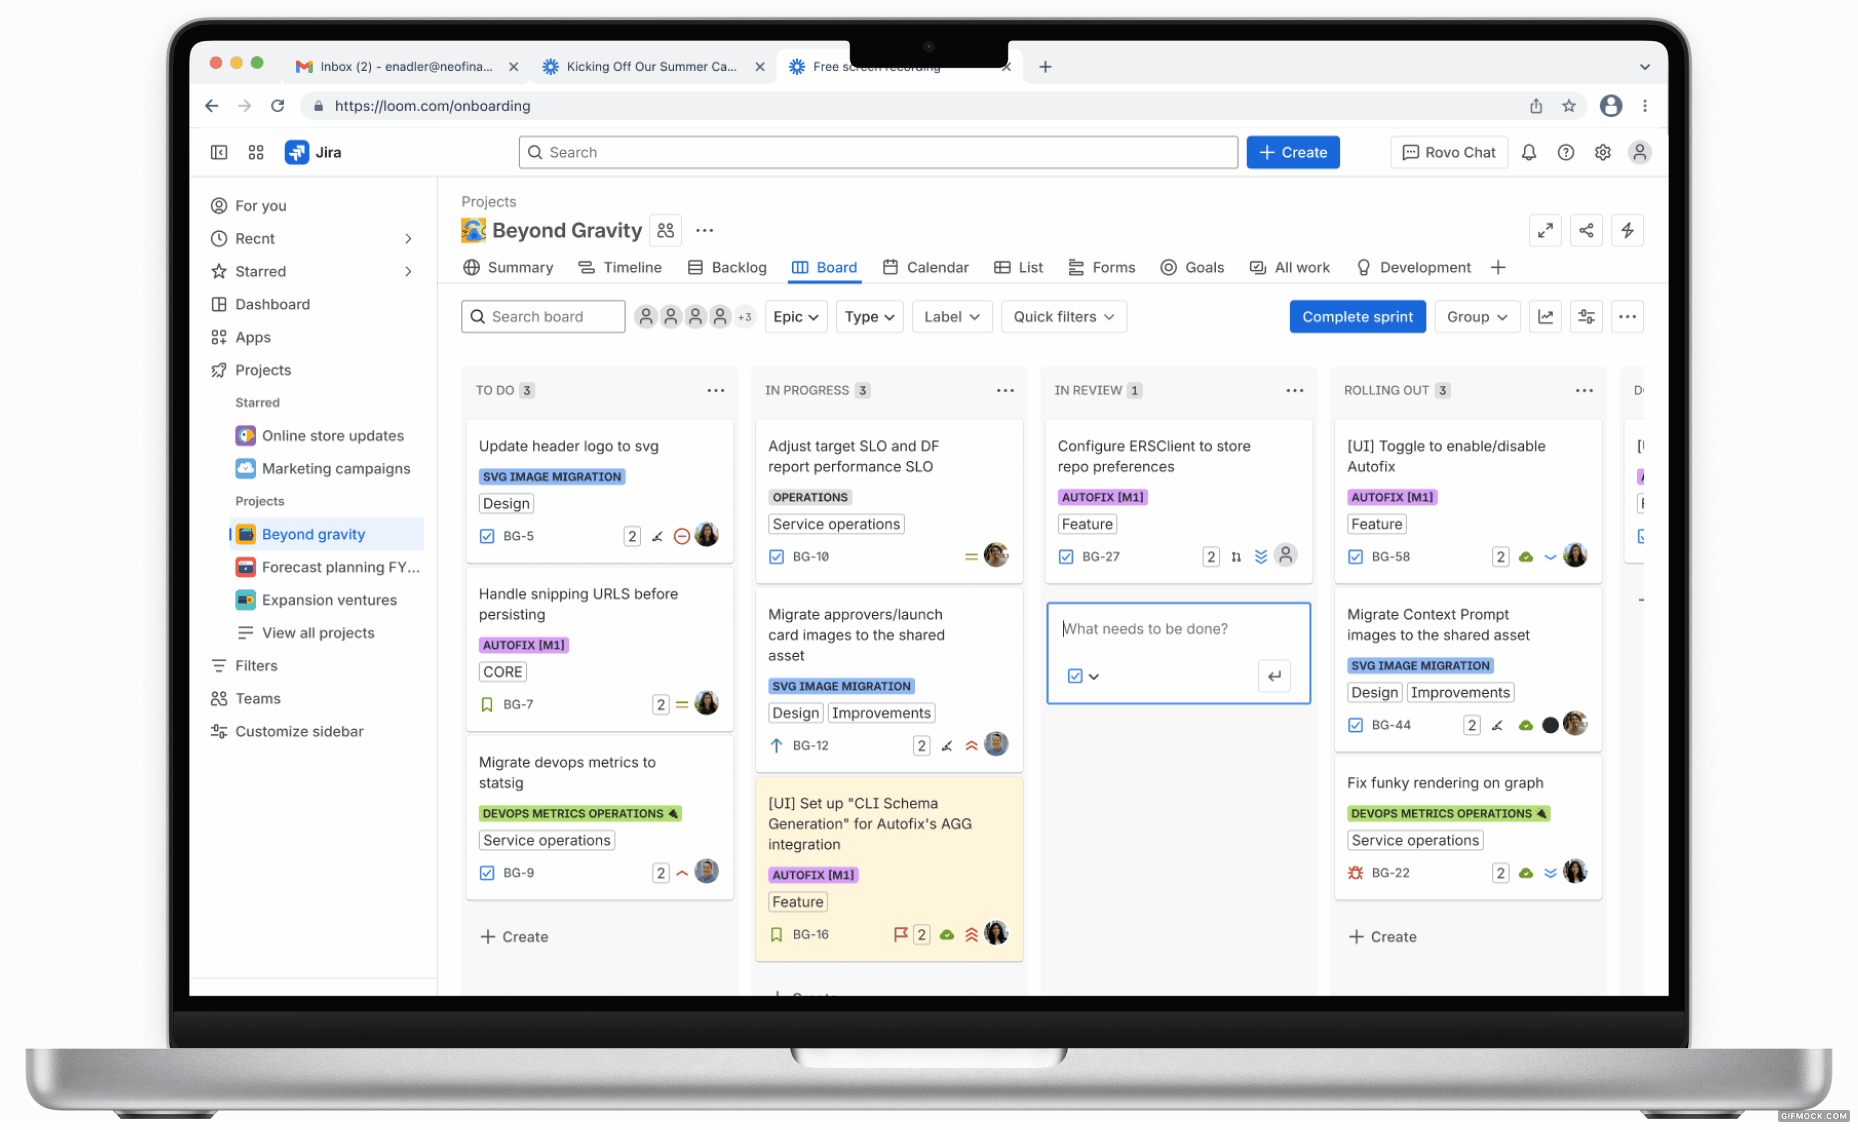
Task: Open the Epic filter dropdown
Action: point(796,317)
